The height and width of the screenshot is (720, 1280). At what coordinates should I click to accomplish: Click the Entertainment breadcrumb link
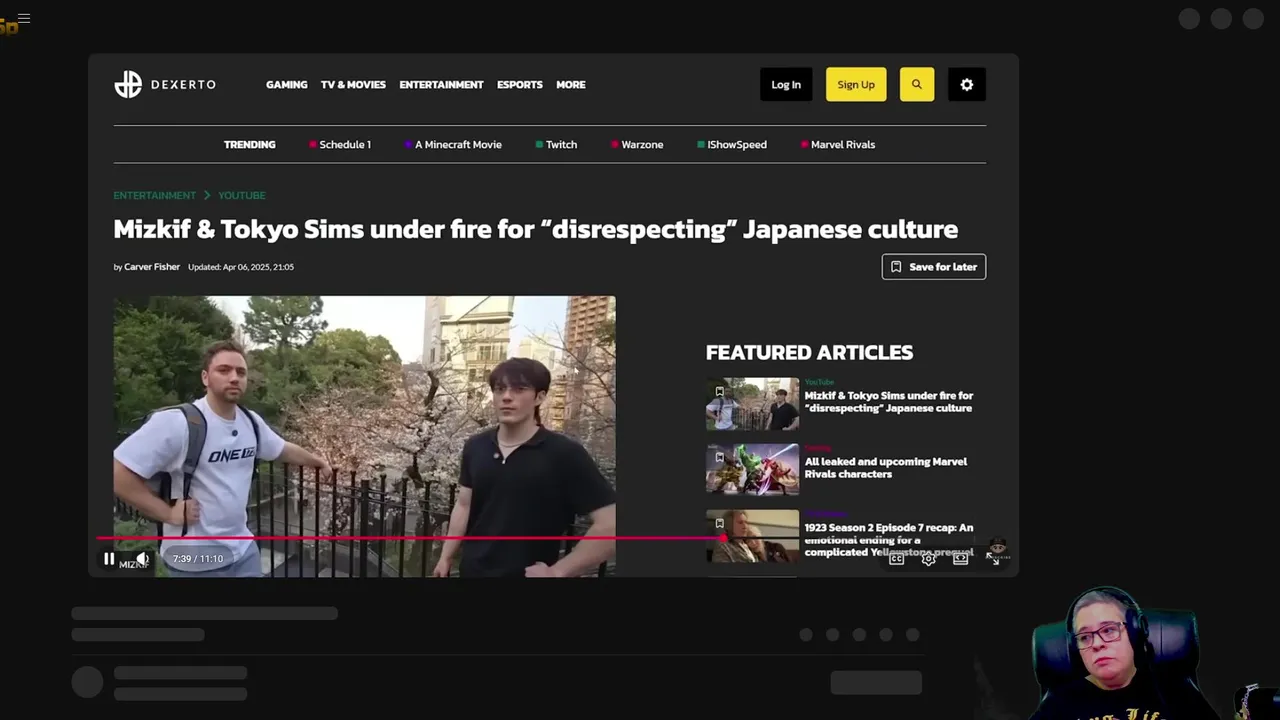(154, 195)
